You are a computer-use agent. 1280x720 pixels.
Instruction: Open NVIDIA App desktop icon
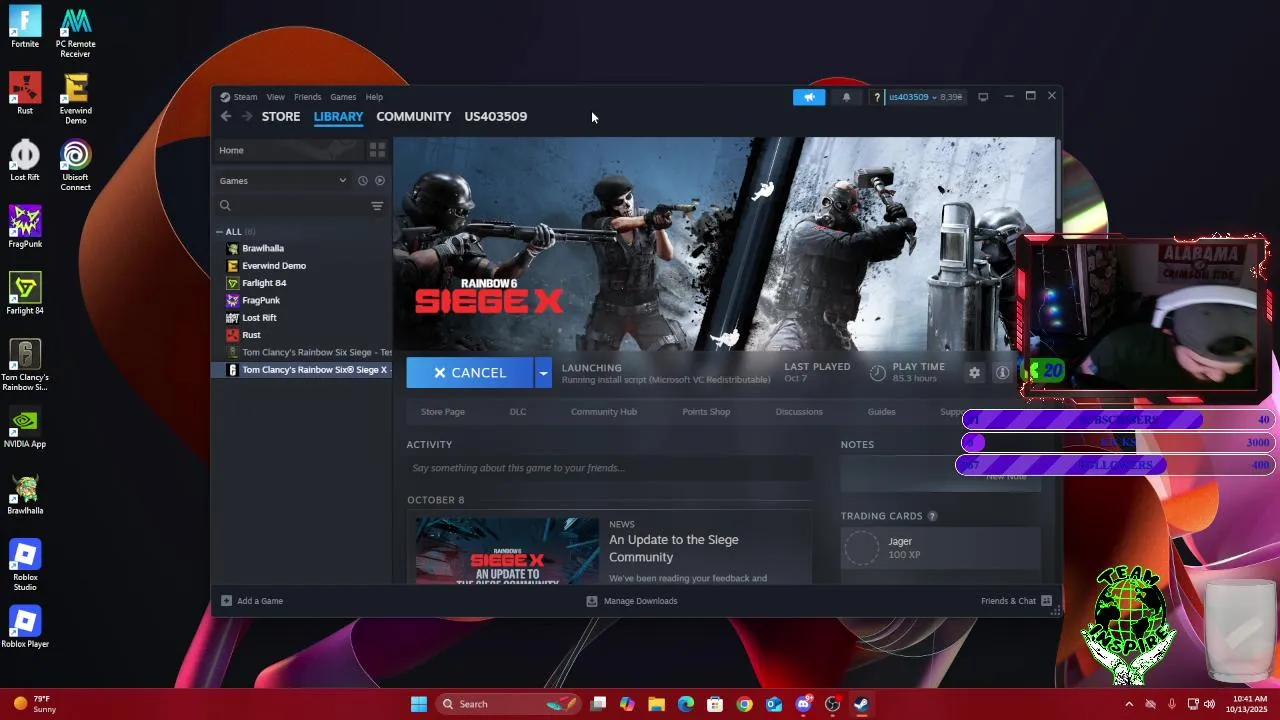(x=25, y=427)
